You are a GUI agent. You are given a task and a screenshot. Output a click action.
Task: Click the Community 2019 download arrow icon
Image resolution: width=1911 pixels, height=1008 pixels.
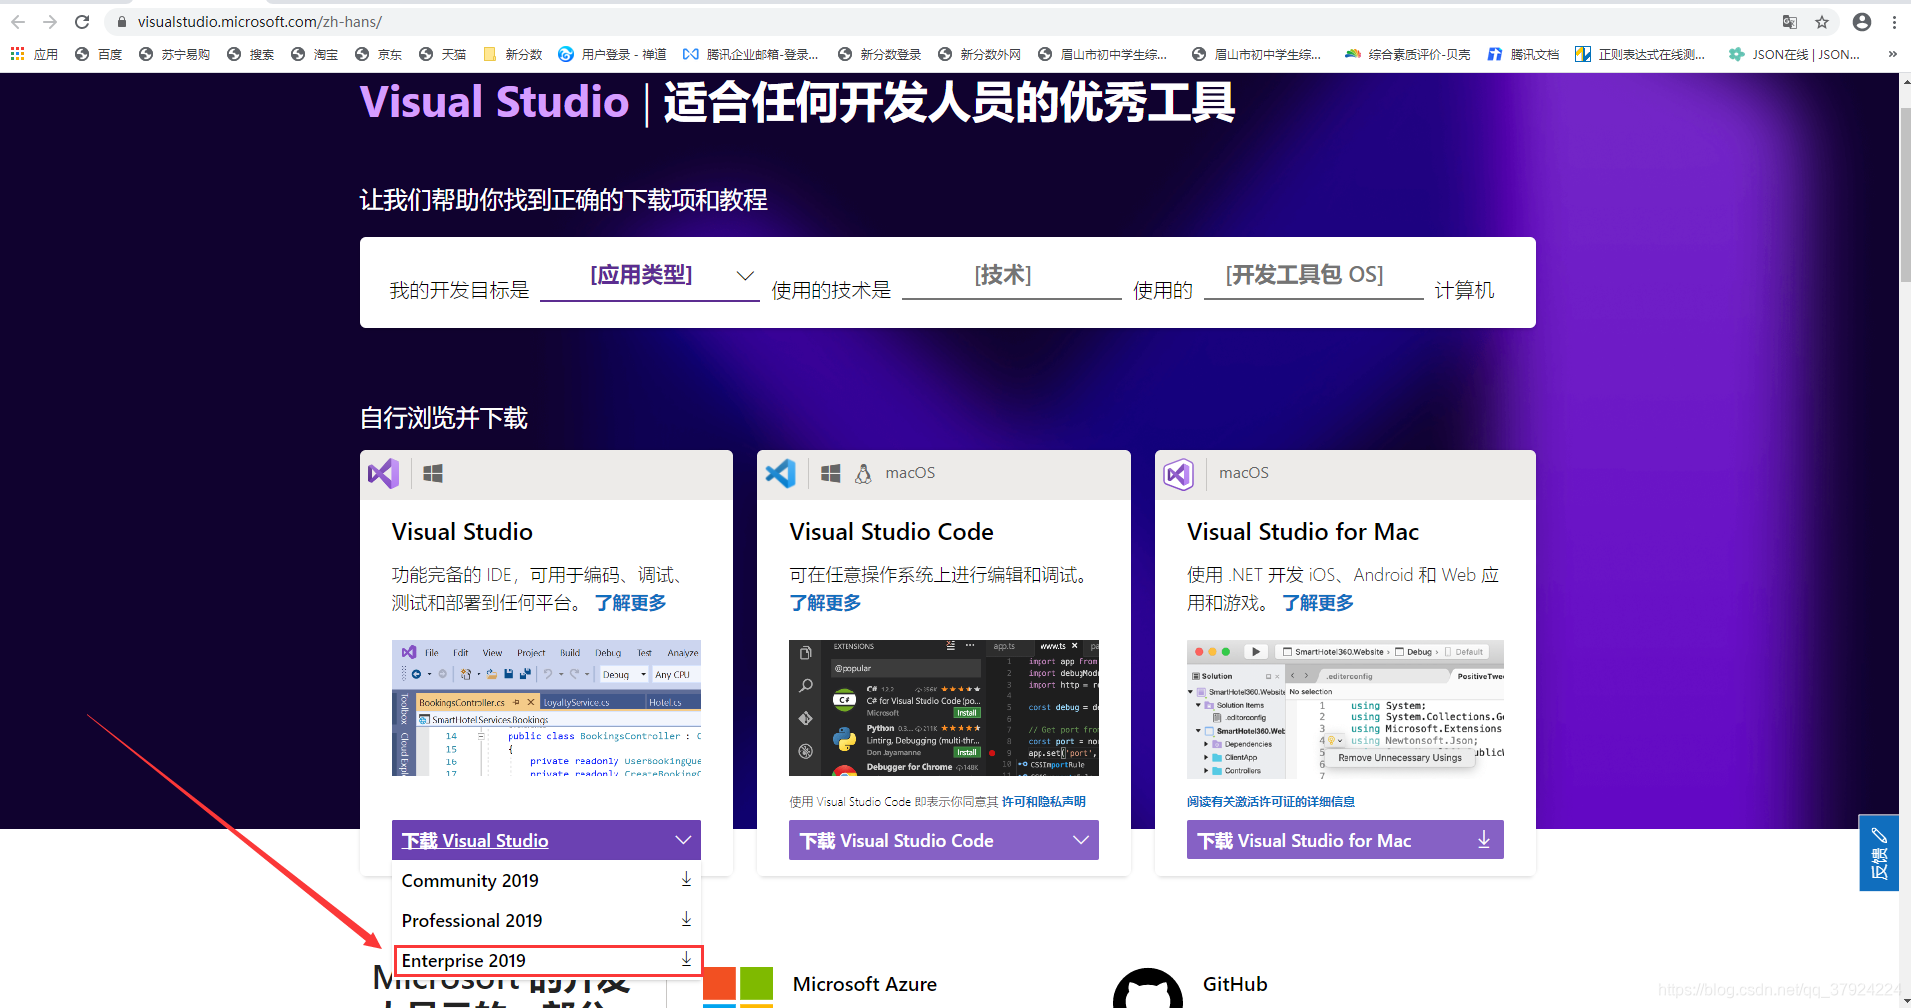click(x=686, y=879)
